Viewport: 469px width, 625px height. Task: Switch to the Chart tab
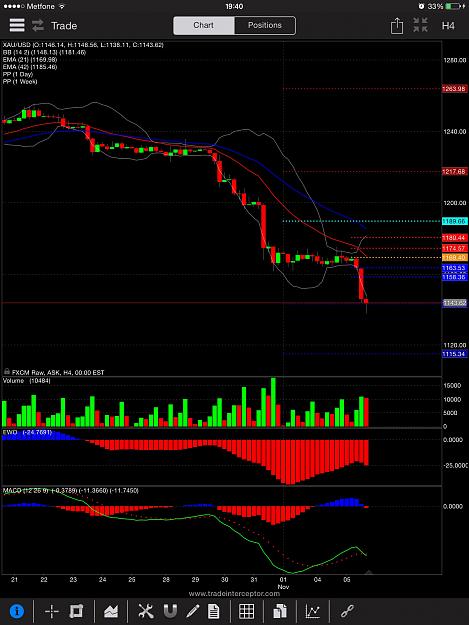204,25
